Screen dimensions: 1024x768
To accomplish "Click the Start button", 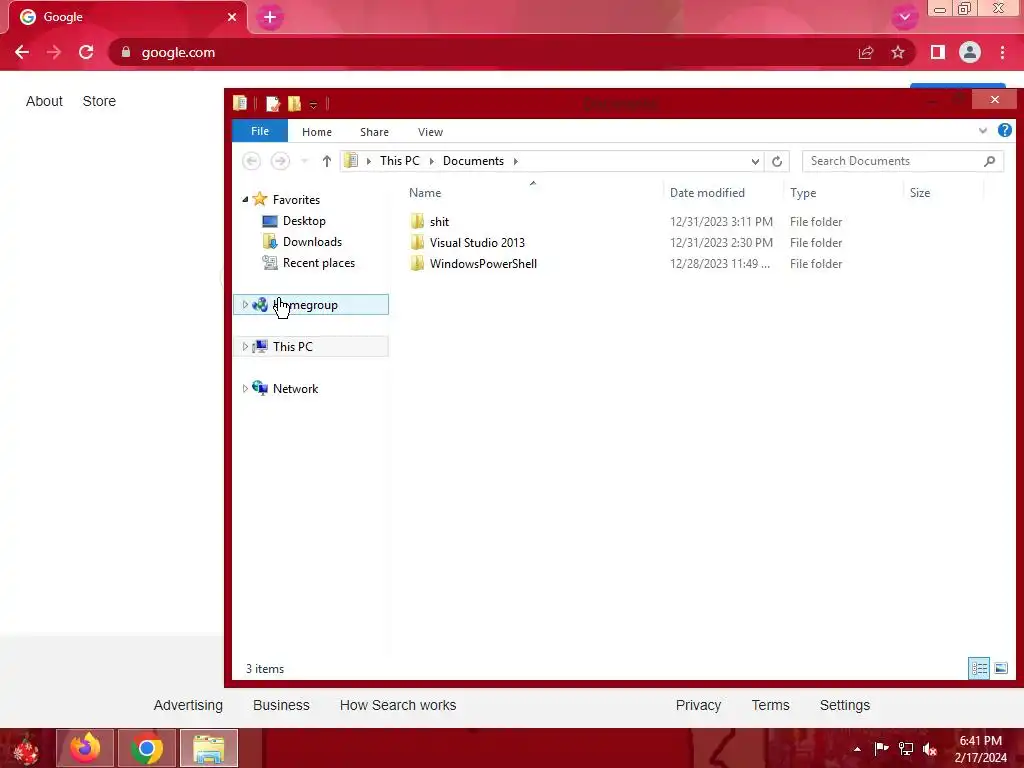I will 26,749.
